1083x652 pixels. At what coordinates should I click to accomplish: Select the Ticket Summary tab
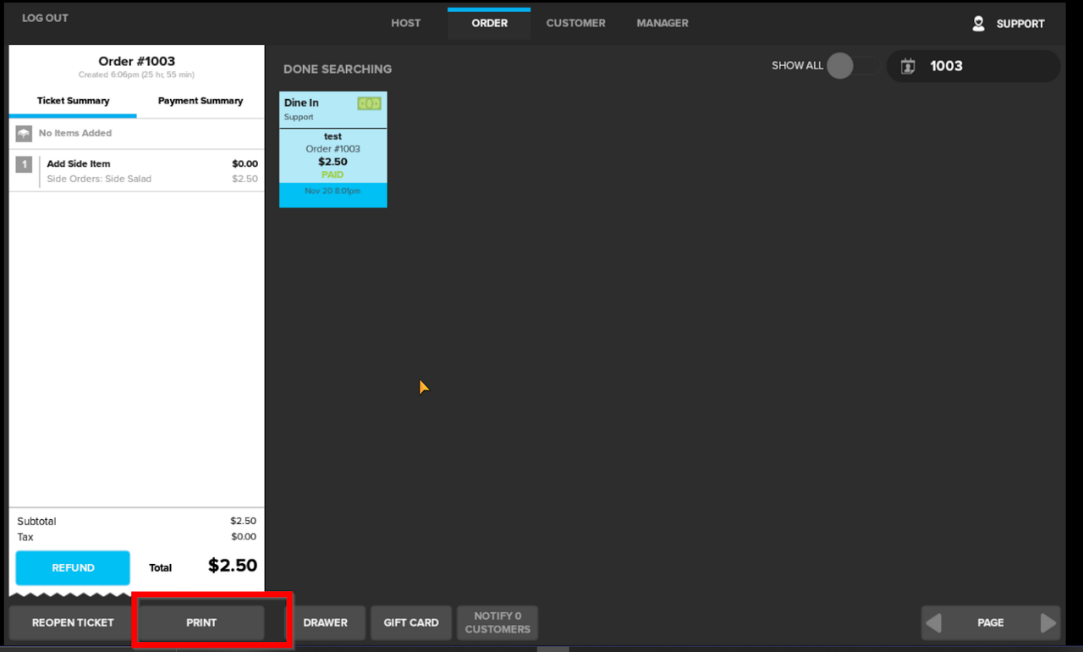click(x=73, y=101)
